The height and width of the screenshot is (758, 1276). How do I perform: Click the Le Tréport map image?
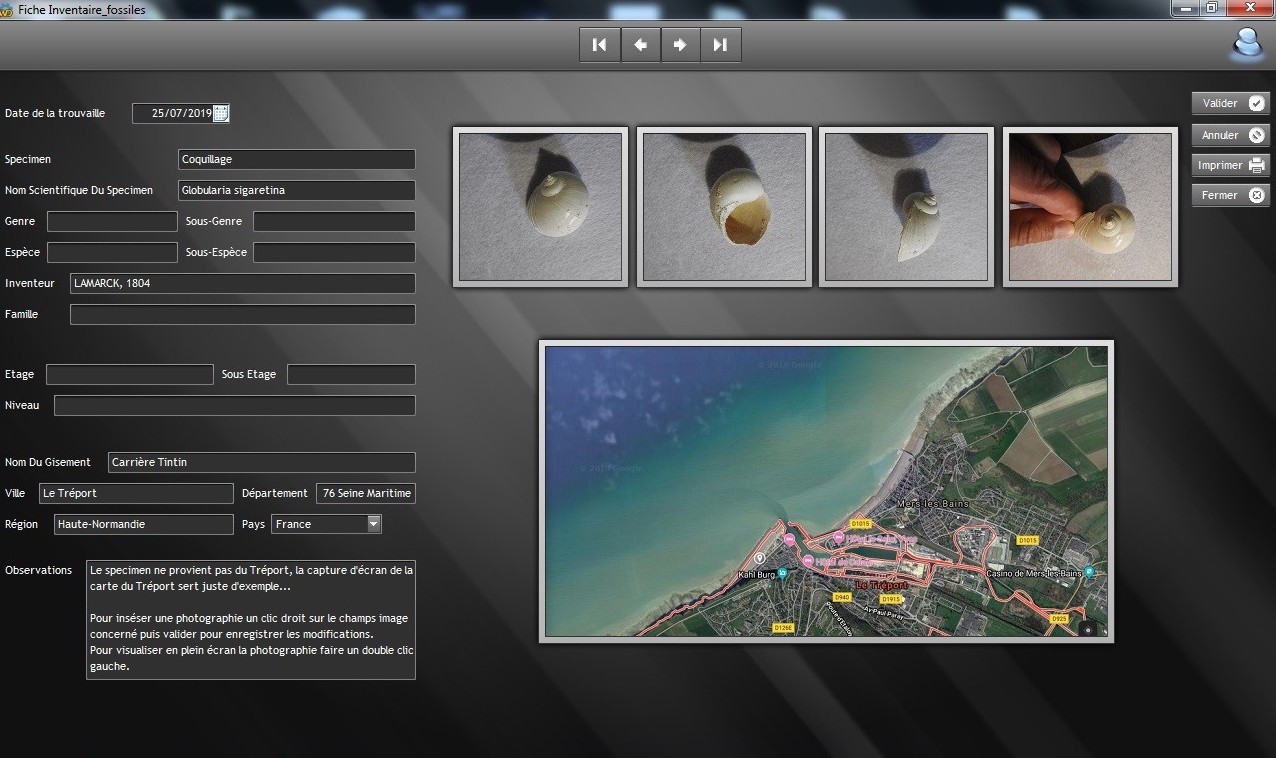(x=826, y=491)
